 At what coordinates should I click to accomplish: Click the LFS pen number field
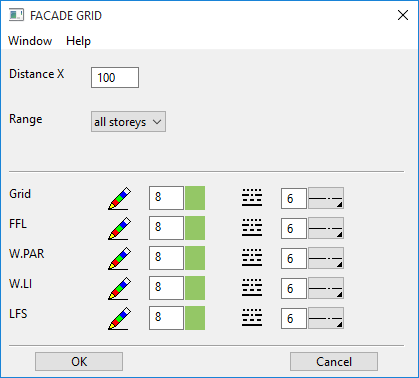tap(166, 318)
